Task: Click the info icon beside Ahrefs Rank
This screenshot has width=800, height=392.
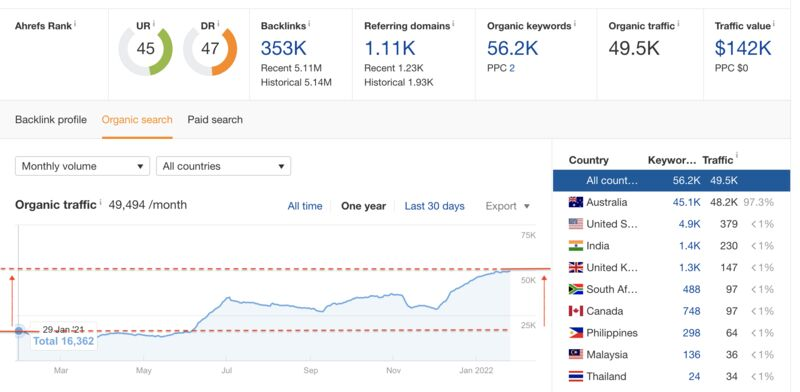Action: 75,23
